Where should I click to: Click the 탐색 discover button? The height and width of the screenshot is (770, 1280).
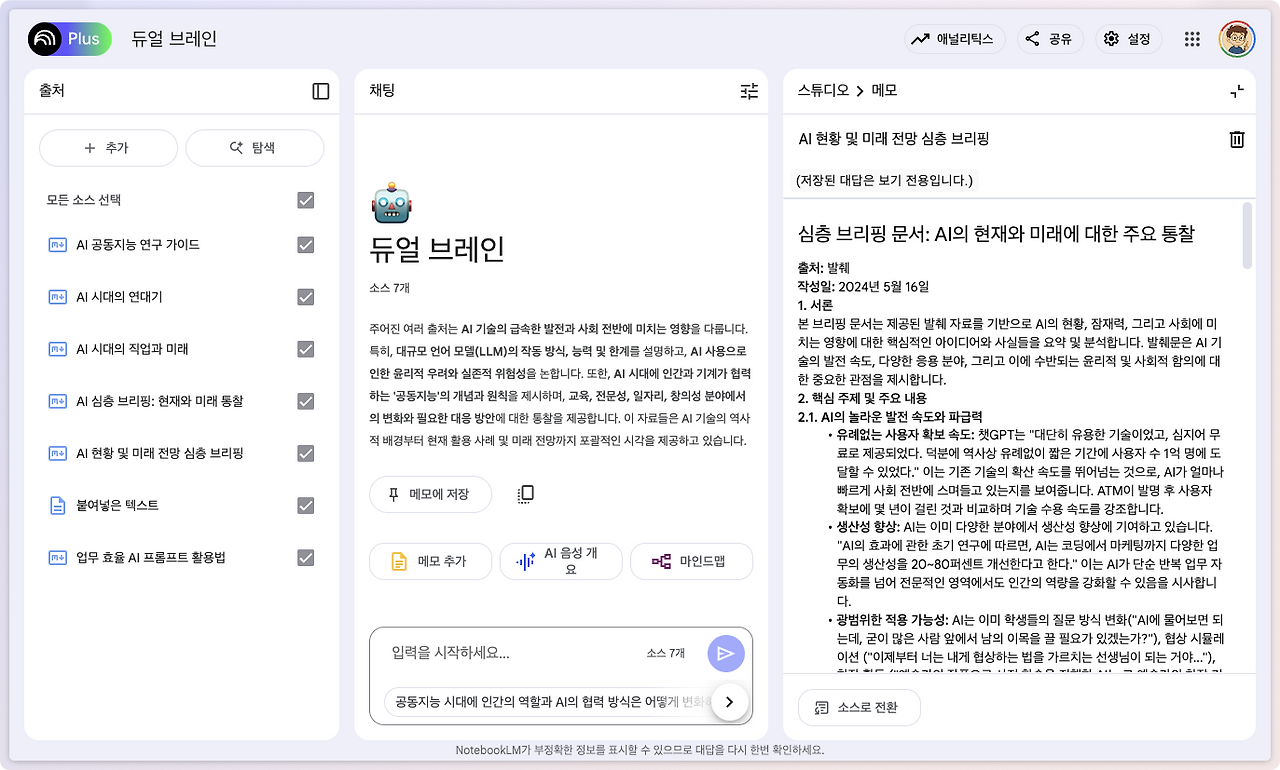point(254,148)
